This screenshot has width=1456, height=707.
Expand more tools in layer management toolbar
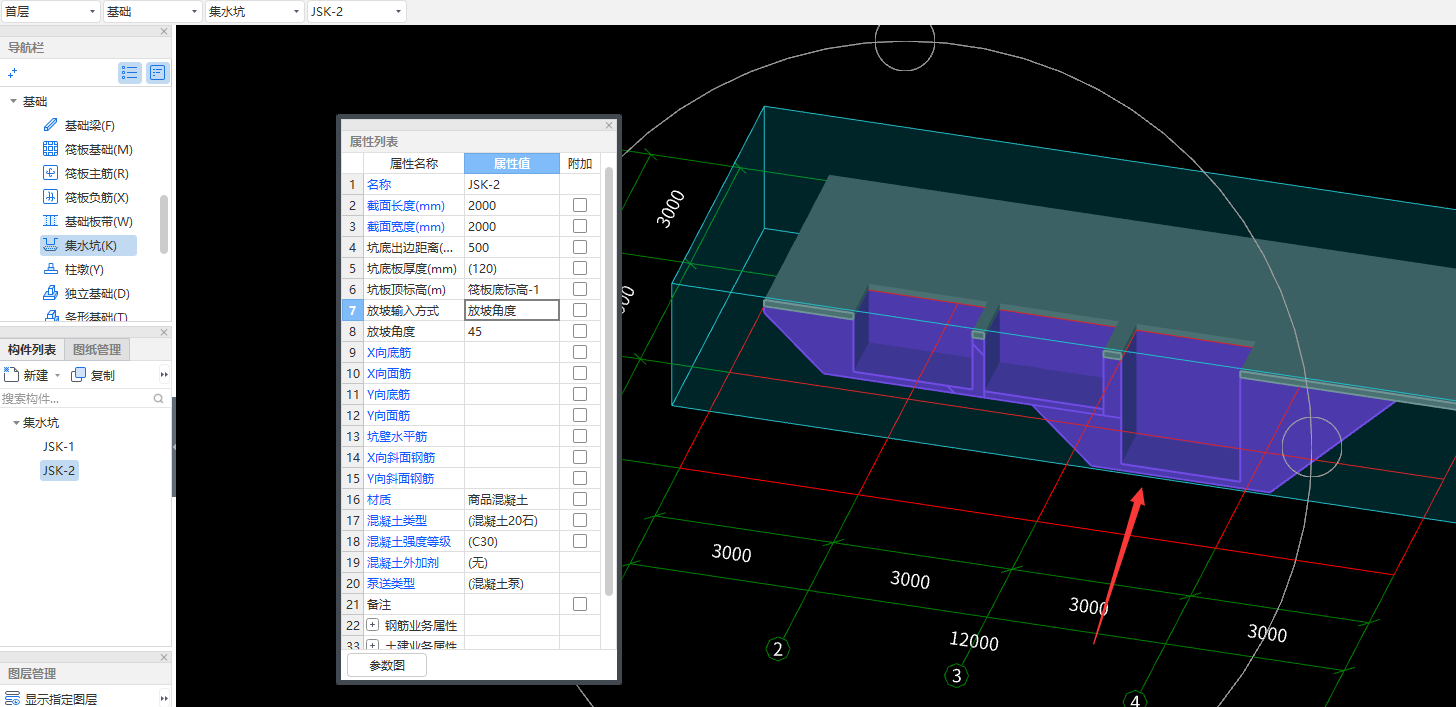coord(164,699)
